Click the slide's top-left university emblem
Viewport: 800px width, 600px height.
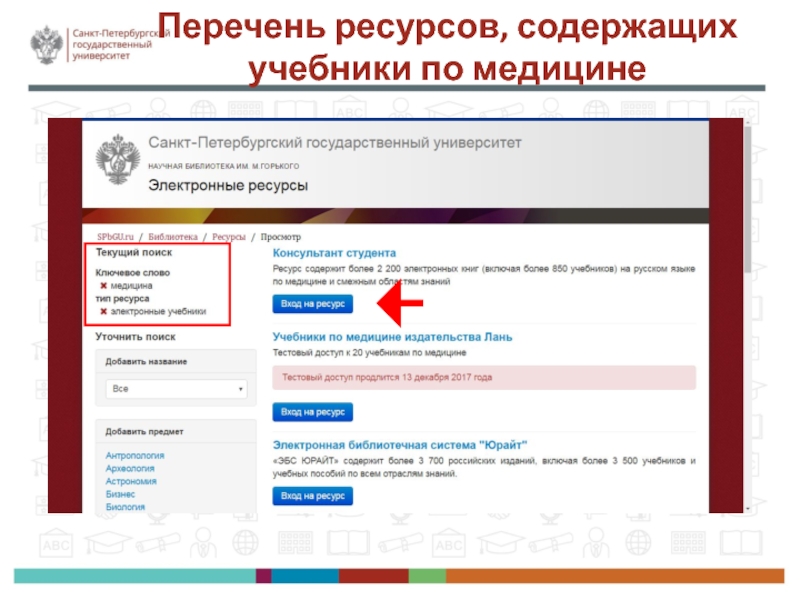point(46,45)
